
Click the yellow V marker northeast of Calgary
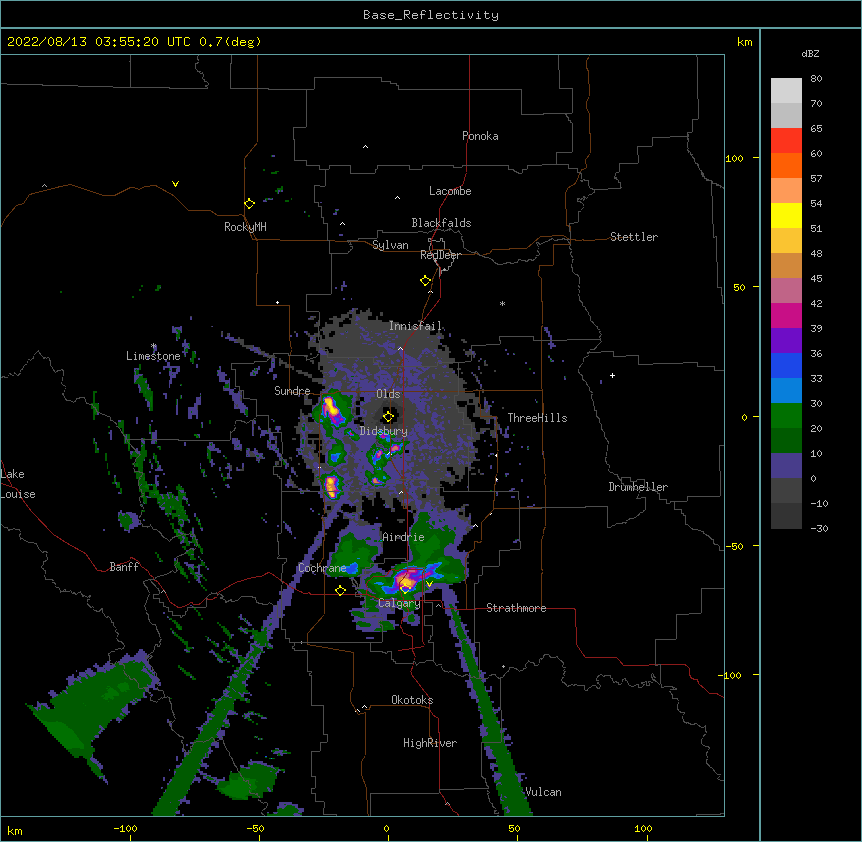pos(429,584)
